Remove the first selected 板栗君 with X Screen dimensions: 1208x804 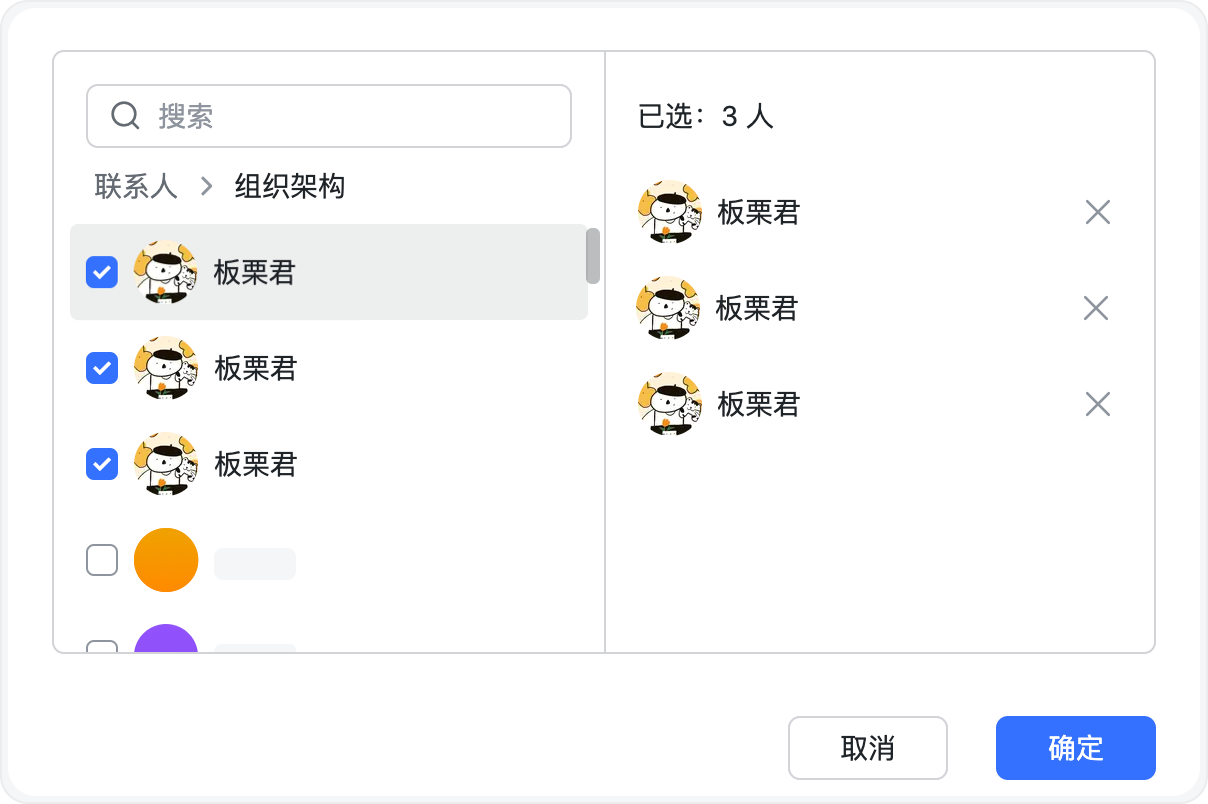1098,212
